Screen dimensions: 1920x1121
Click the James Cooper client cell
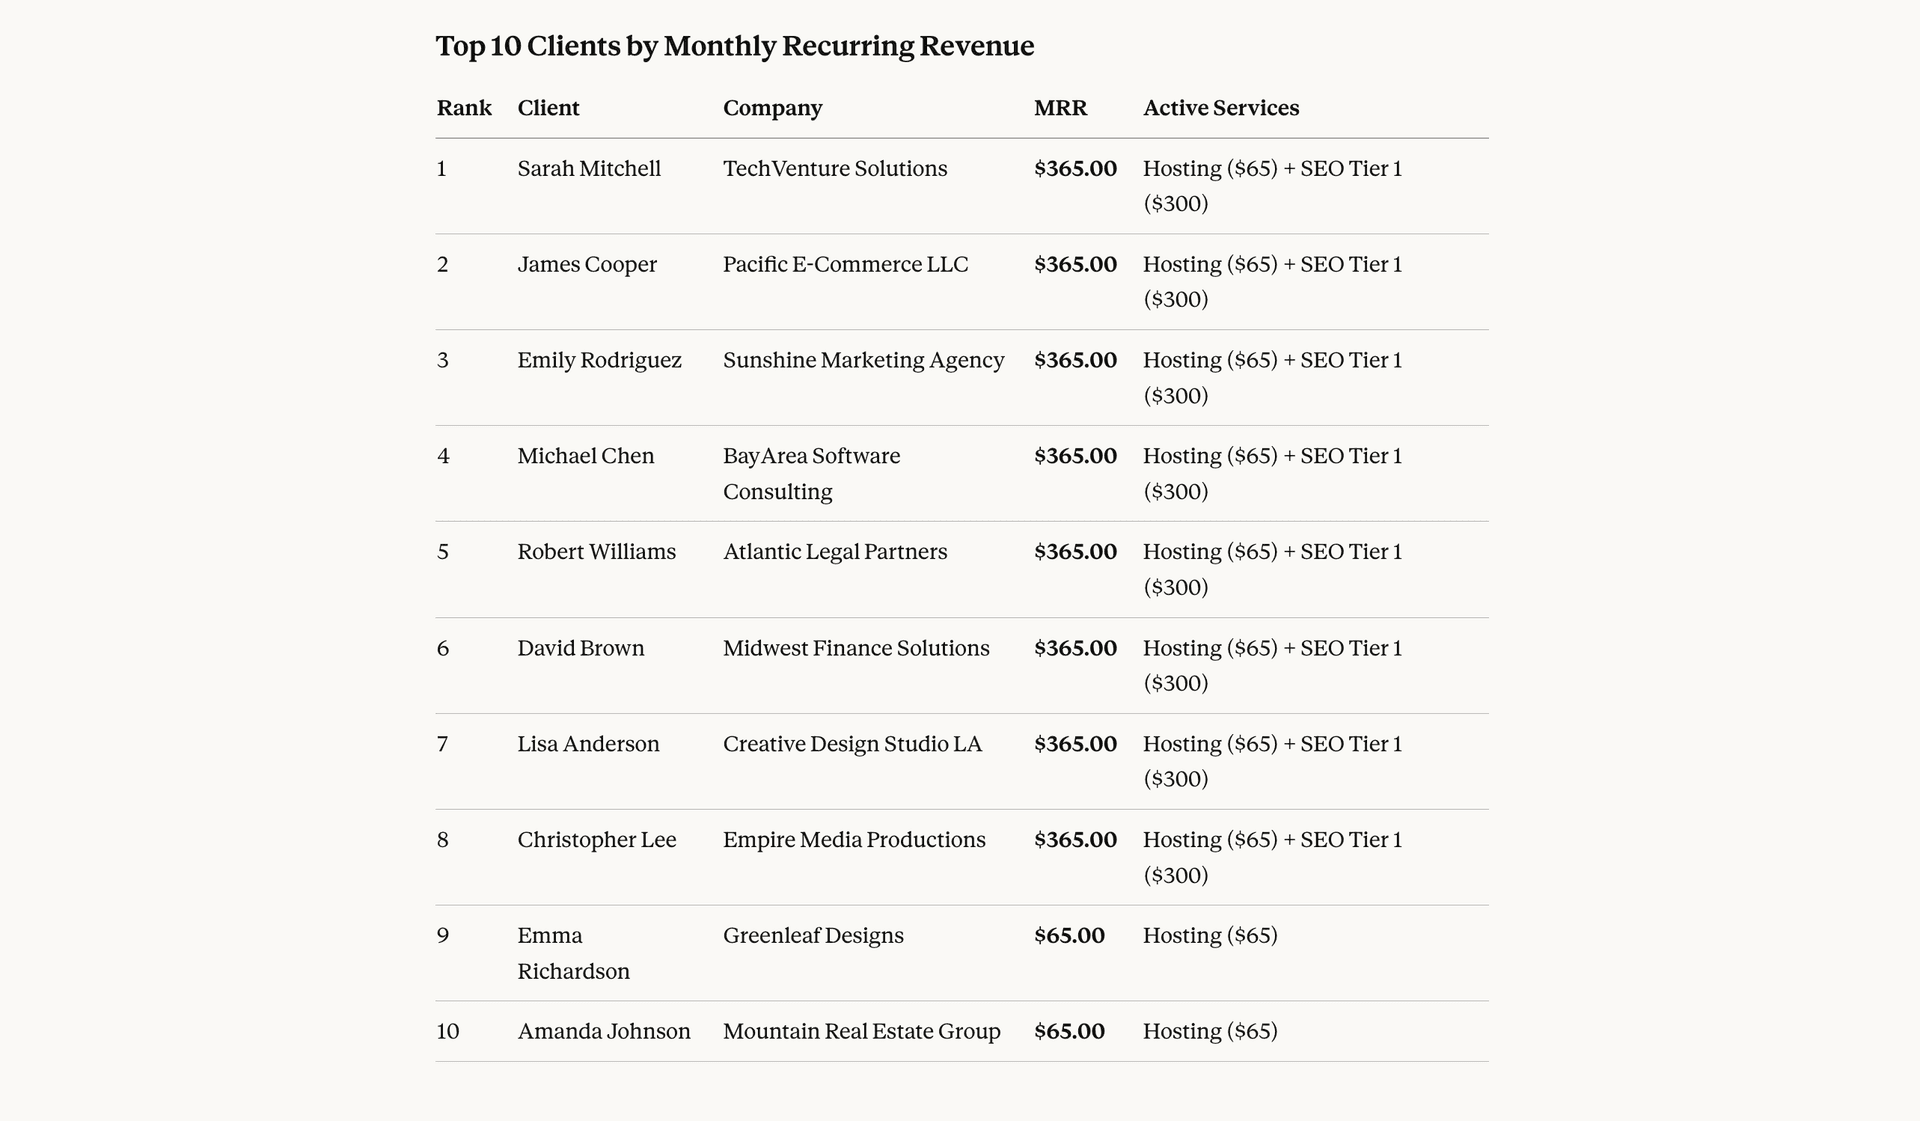(x=587, y=265)
